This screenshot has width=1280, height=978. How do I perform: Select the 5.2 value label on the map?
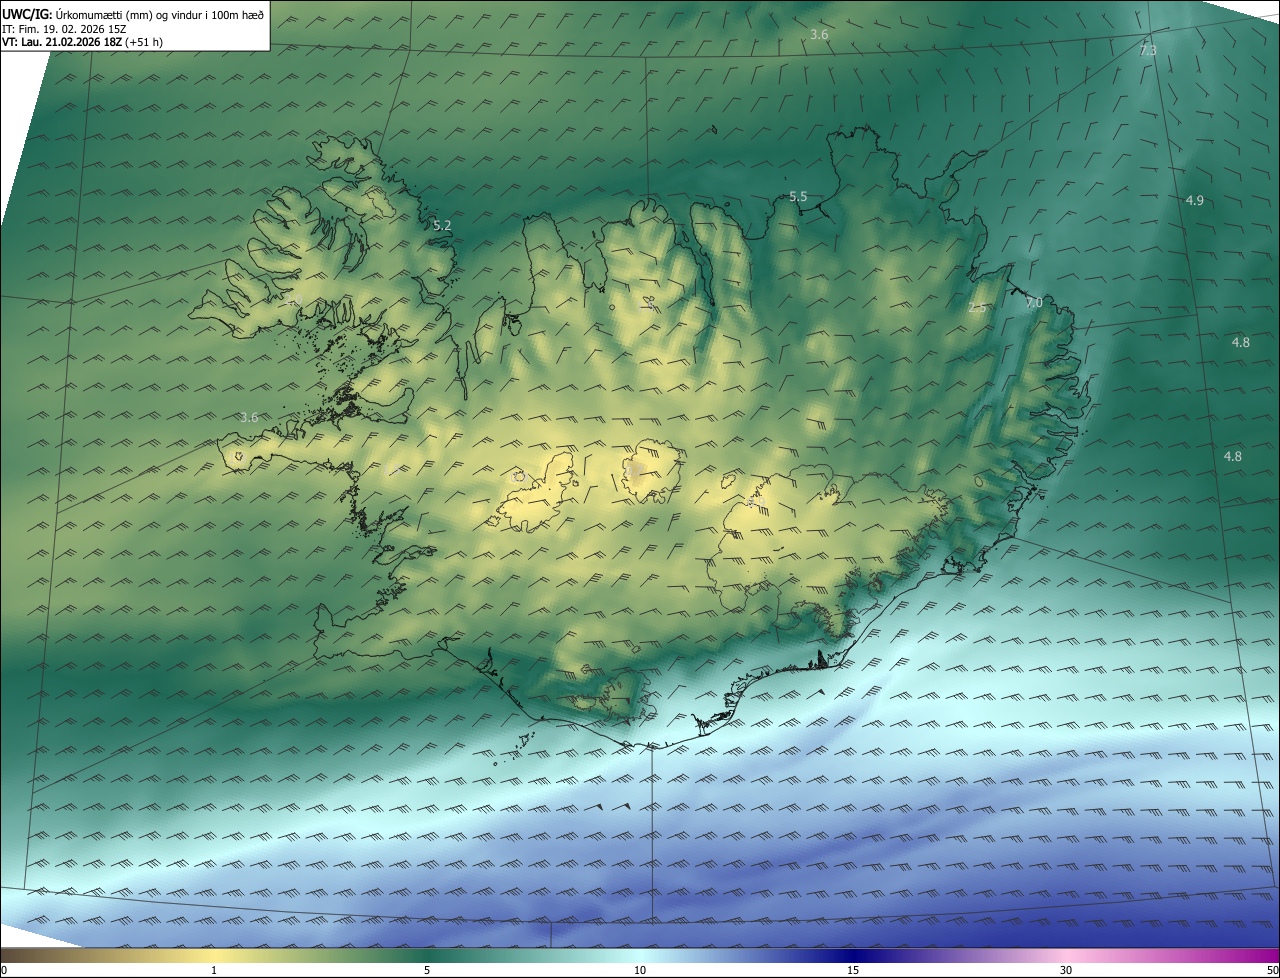click(442, 226)
